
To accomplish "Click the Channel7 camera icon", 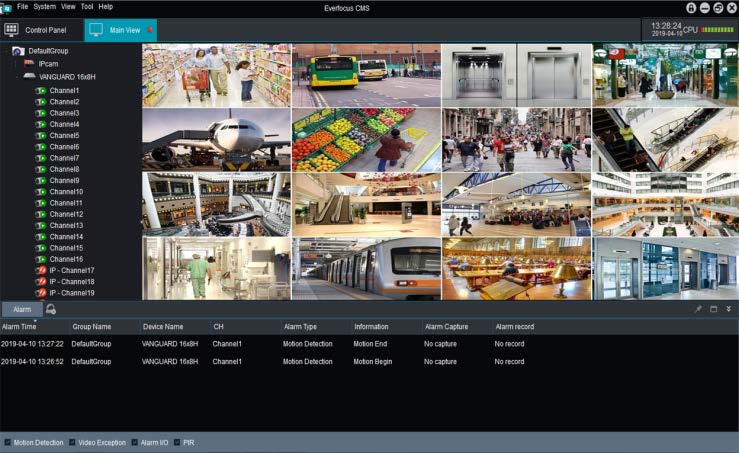I will 41,158.
